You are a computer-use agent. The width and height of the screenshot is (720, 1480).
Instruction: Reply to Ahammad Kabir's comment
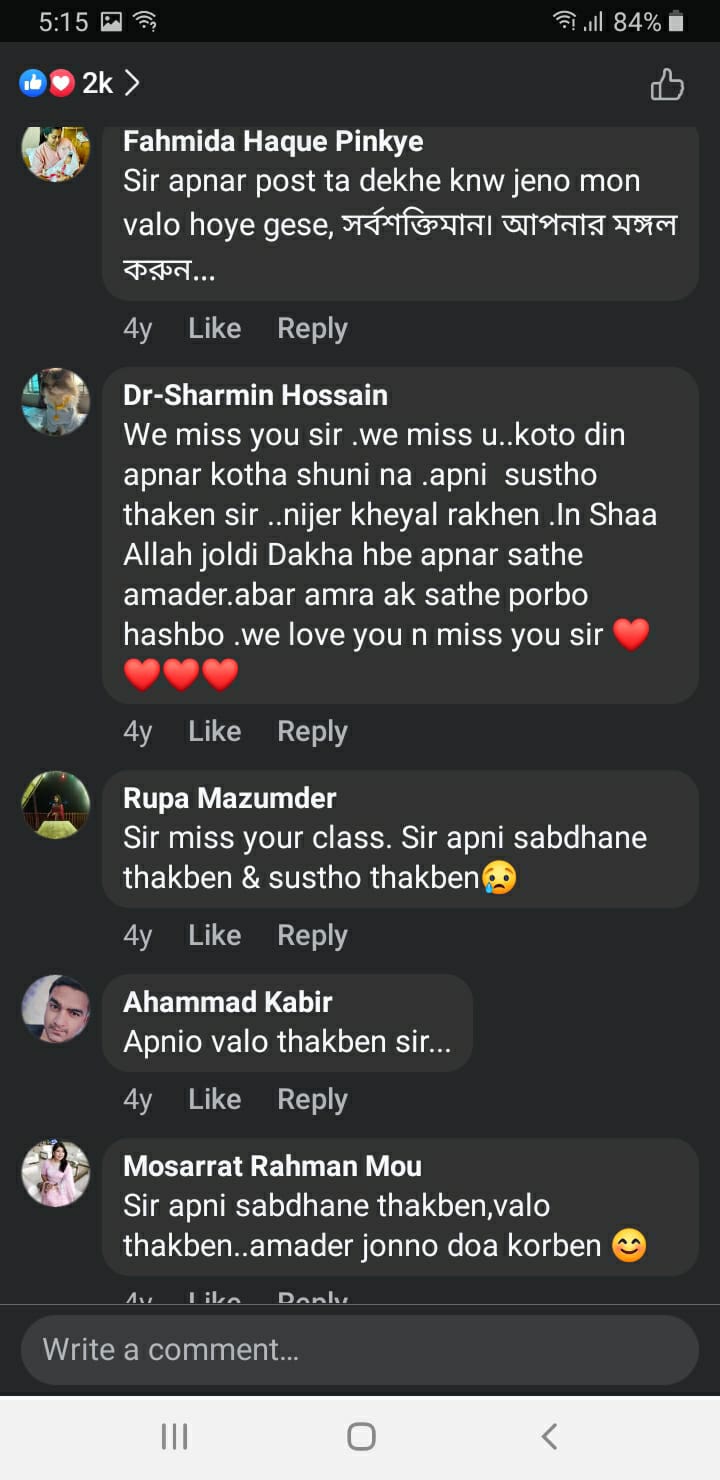pyautogui.click(x=312, y=1099)
